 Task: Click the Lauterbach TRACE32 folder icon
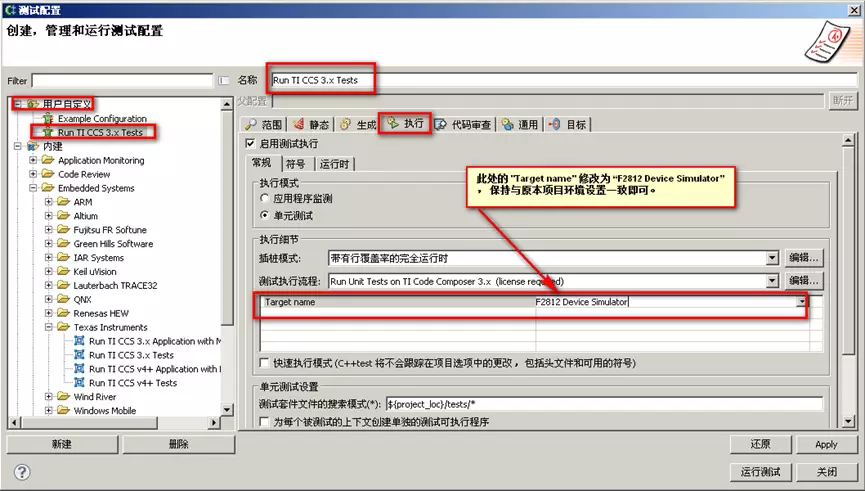63,285
